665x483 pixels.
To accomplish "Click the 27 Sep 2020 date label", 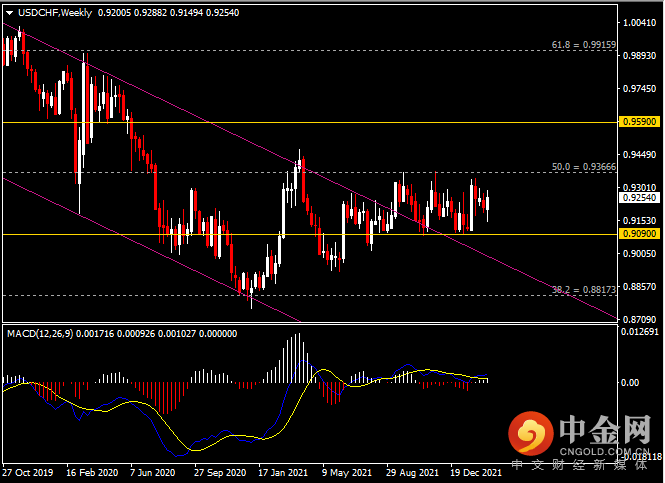I will point(220,472).
